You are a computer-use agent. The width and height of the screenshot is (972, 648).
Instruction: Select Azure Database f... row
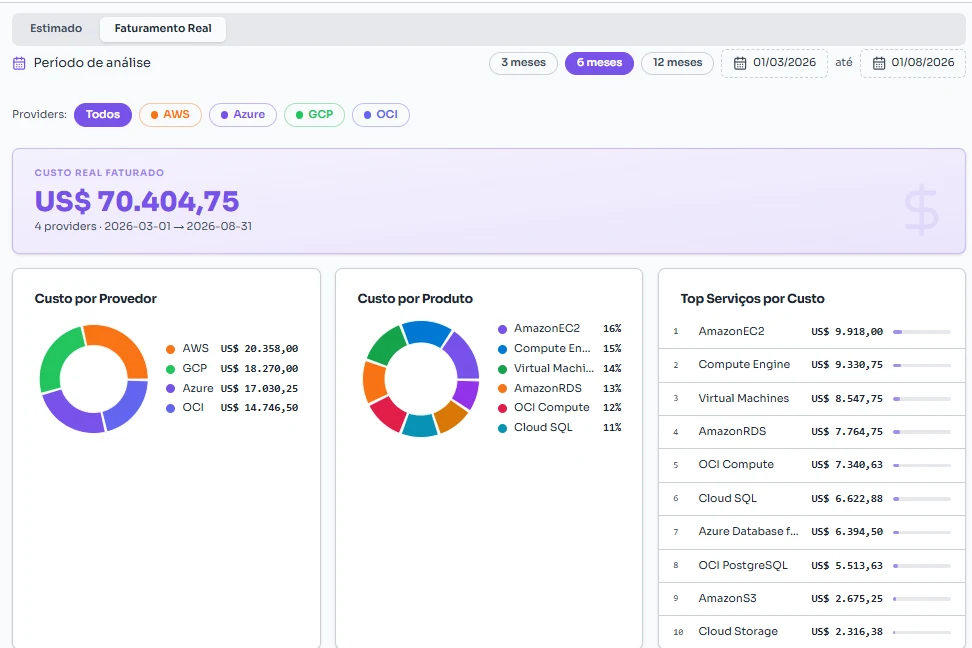(x=811, y=531)
